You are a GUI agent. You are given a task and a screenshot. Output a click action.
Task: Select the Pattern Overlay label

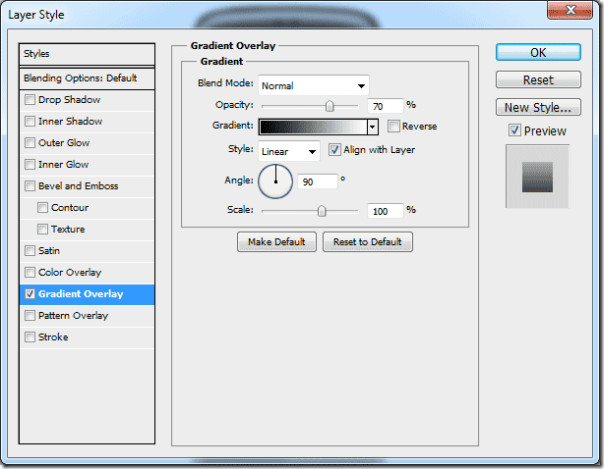coord(73,315)
